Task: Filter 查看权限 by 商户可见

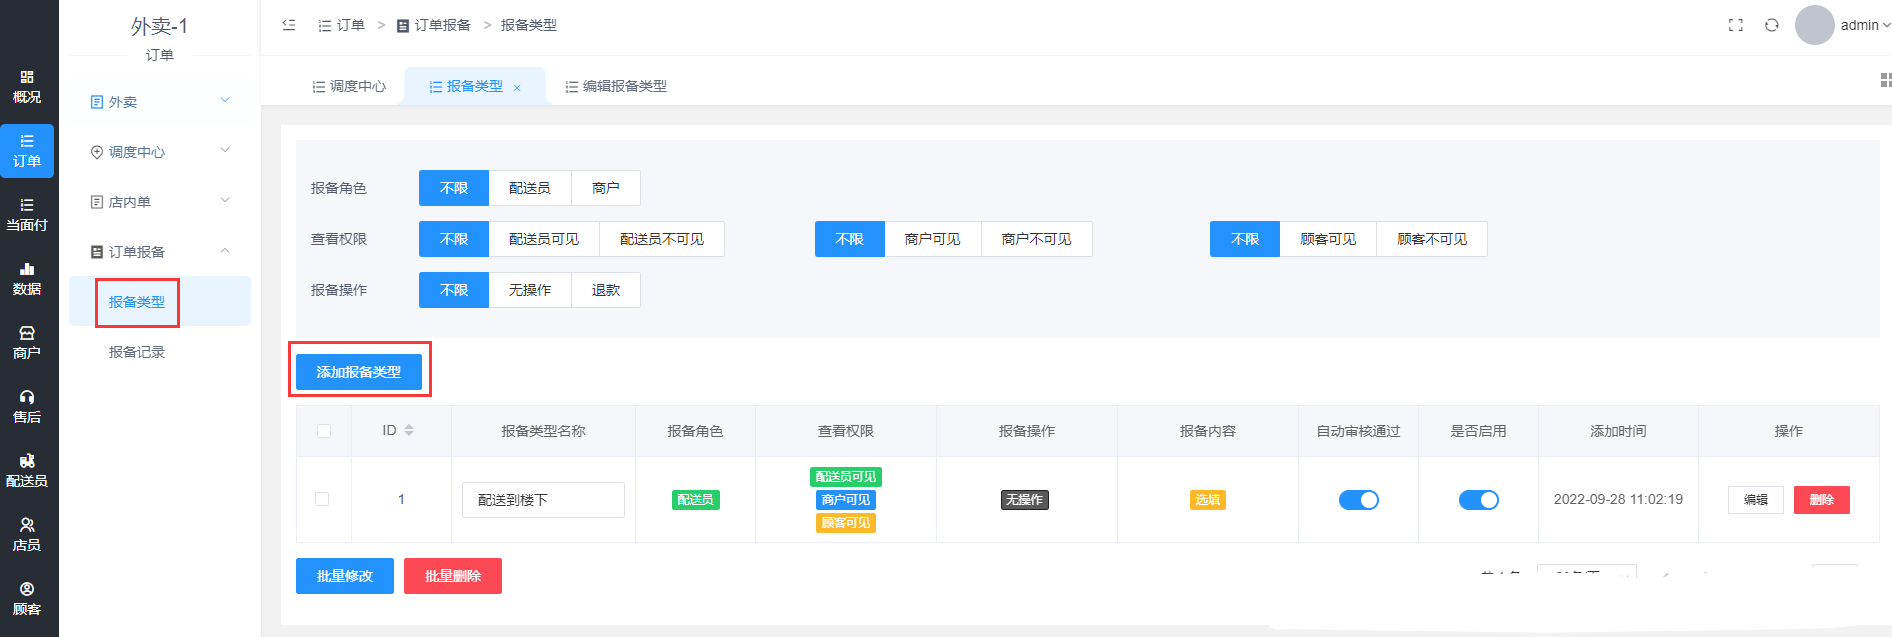Action: coord(933,239)
